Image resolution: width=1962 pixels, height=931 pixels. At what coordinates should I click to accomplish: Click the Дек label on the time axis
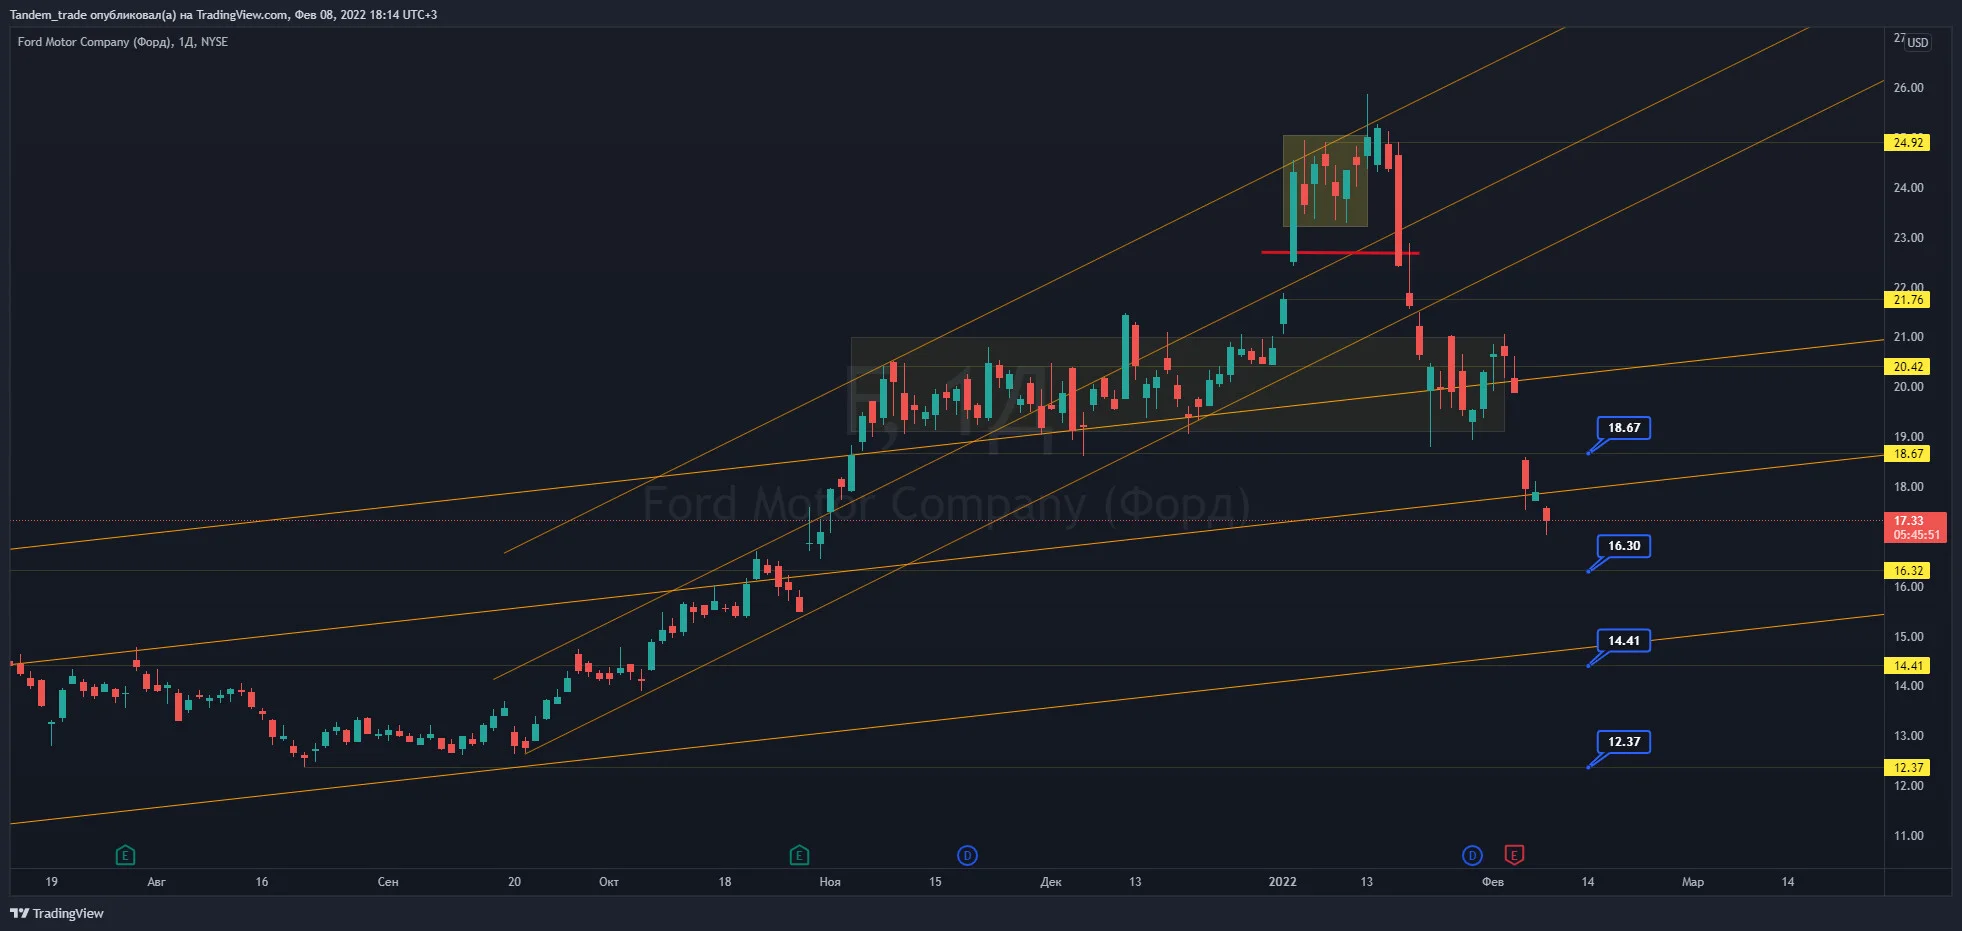pyautogui.click(x=1050, y=882)
